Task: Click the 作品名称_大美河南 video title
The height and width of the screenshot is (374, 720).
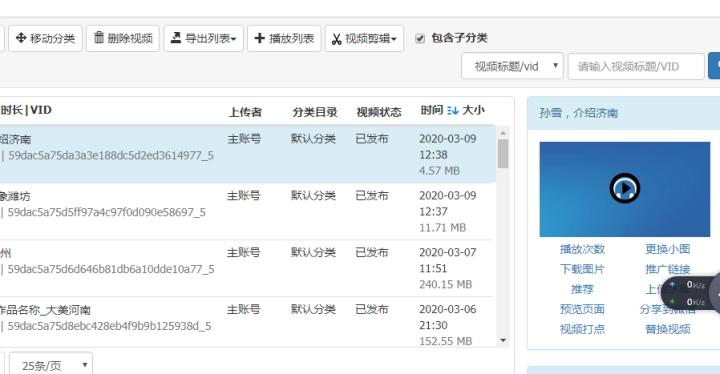Action: click(45, 310)
